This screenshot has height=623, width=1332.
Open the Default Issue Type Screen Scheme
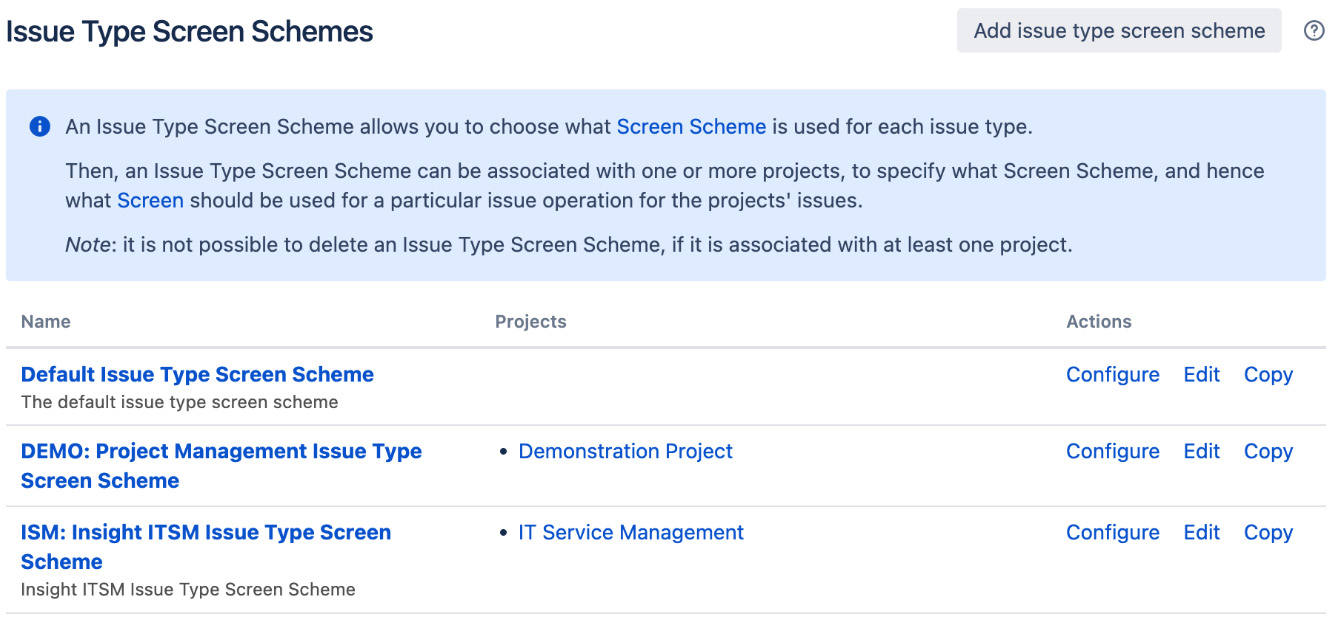coord(197,374)
